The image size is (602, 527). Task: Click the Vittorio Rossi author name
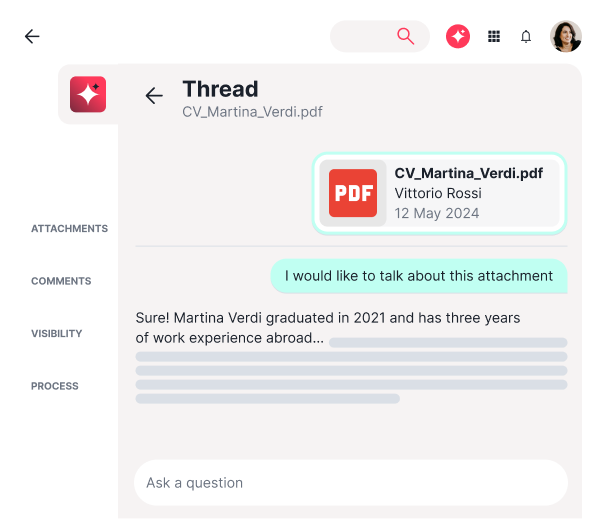click(437, 193)
